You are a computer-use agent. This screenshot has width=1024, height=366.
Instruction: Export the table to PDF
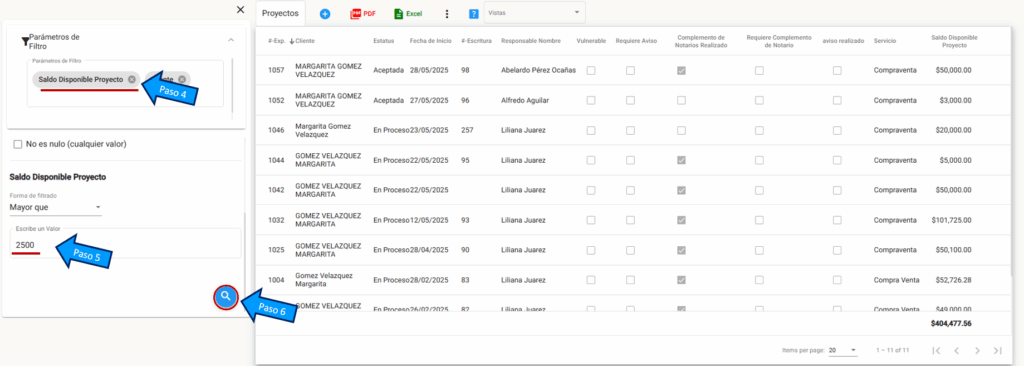pyautogui.click(x=363, y=13)
